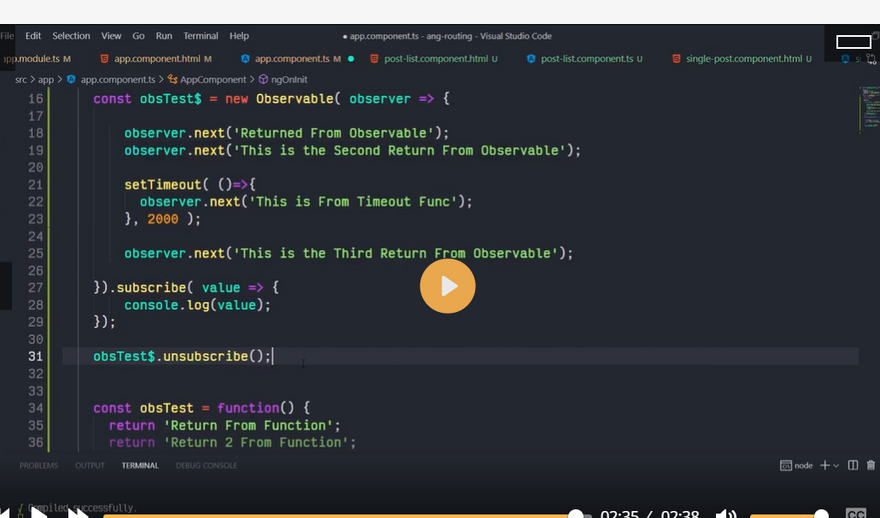Click the video volume speaker icon
The image size is (880, 518).
(726, 513)
